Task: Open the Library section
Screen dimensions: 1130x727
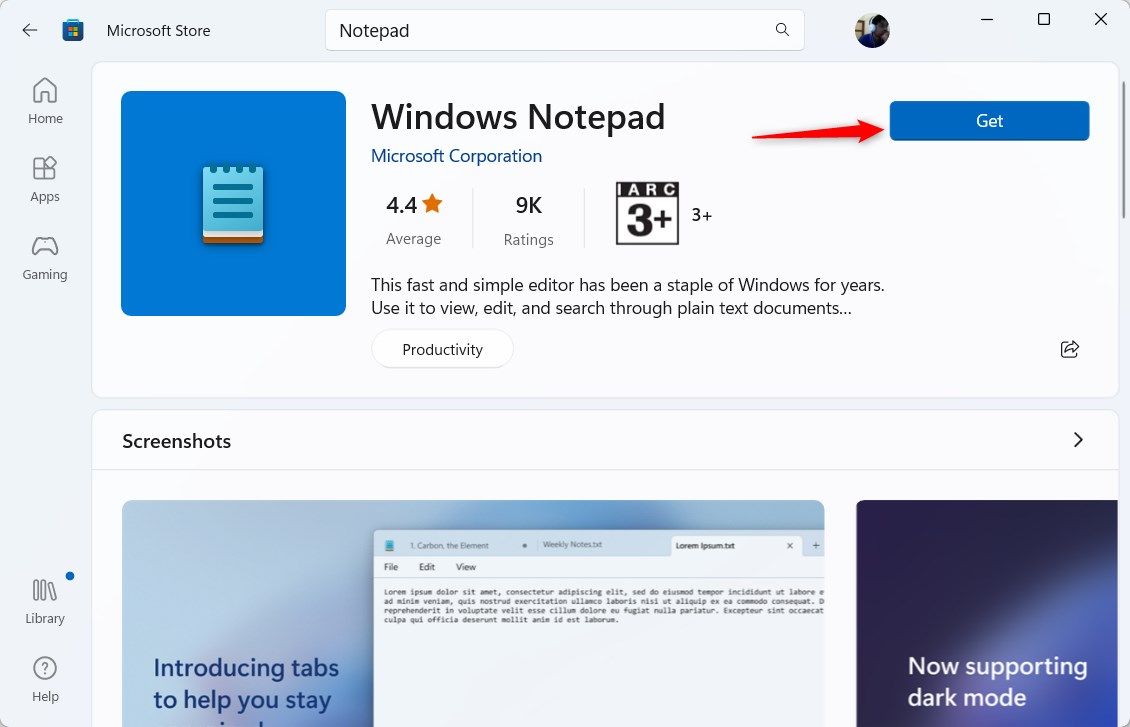Action: (45, 602)
